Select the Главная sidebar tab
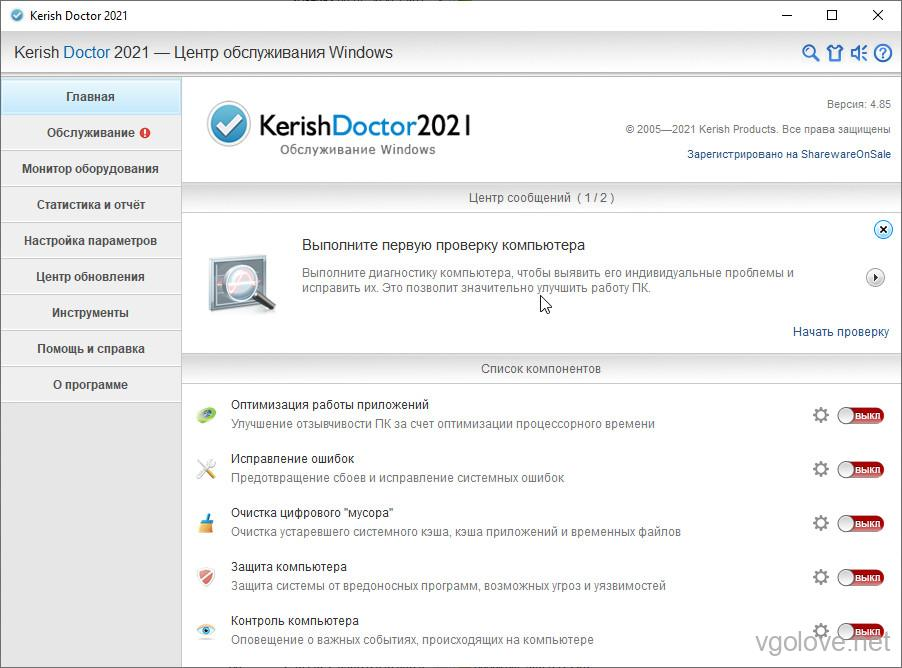The height and width of the screenshot is (668, 902). (91, 97)
